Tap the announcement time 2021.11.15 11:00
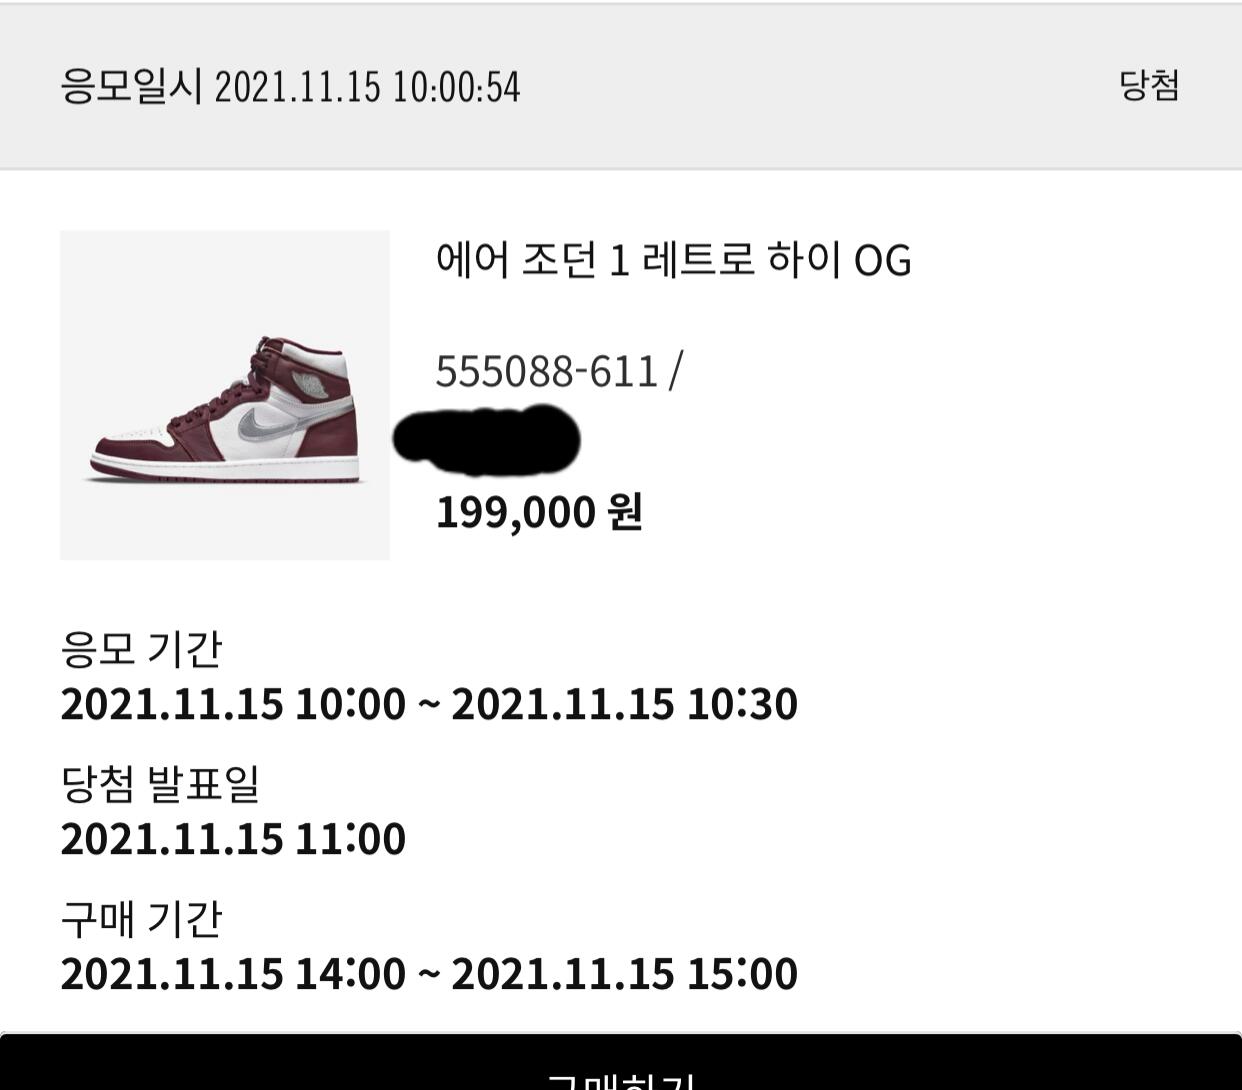 click(233, 839)
